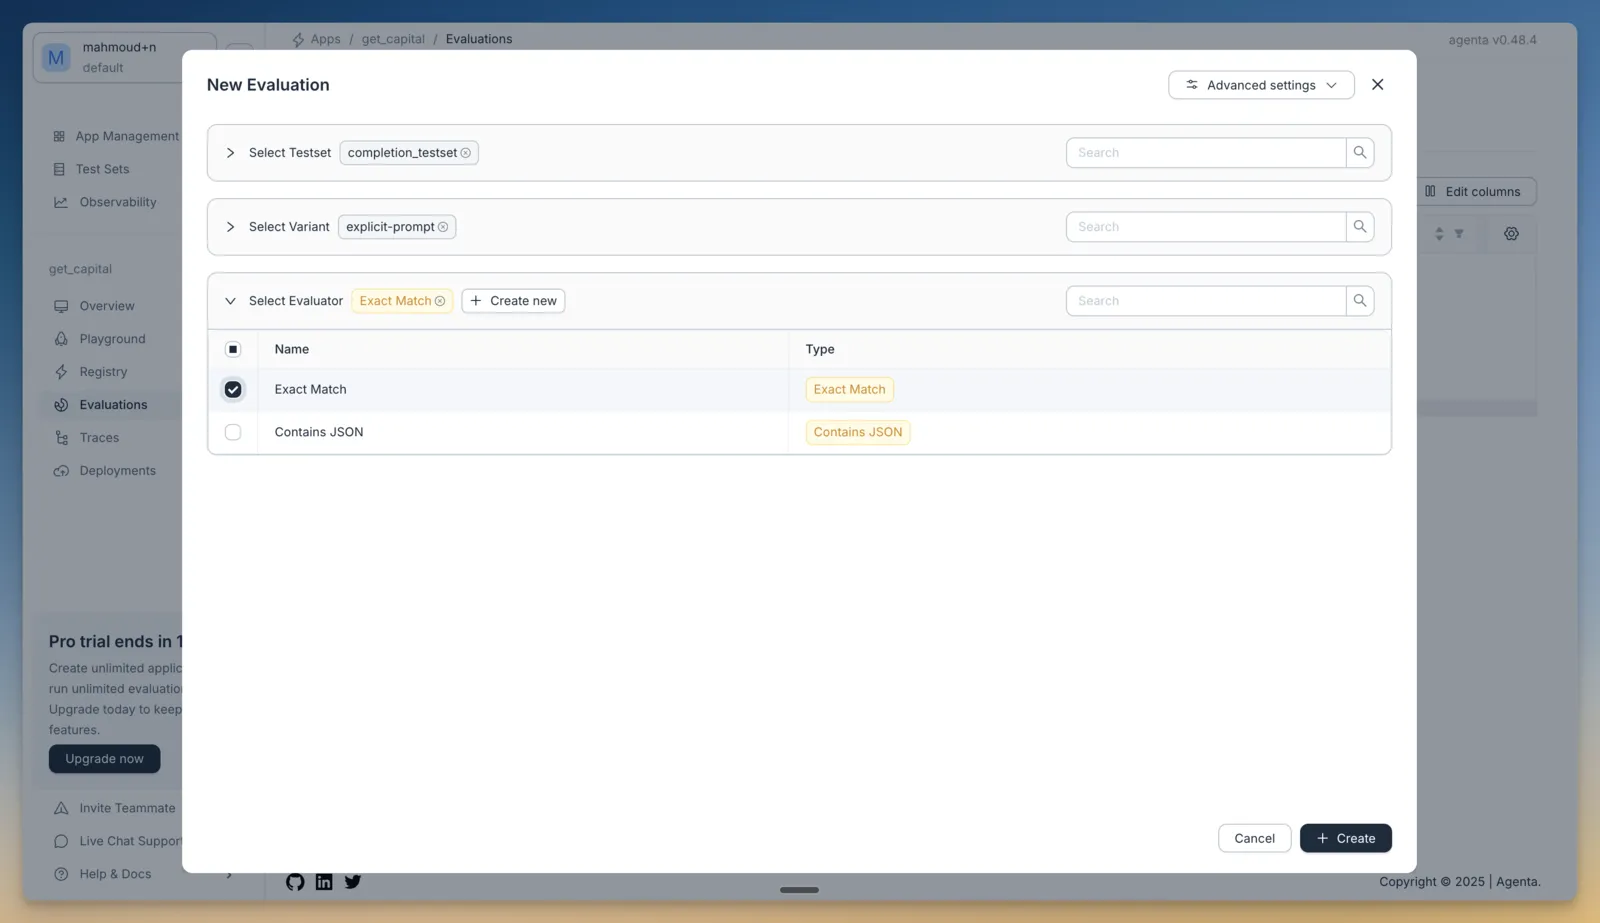
Task: Toggle the select-all evaluators header checkbox
Action: pos(233,349)
